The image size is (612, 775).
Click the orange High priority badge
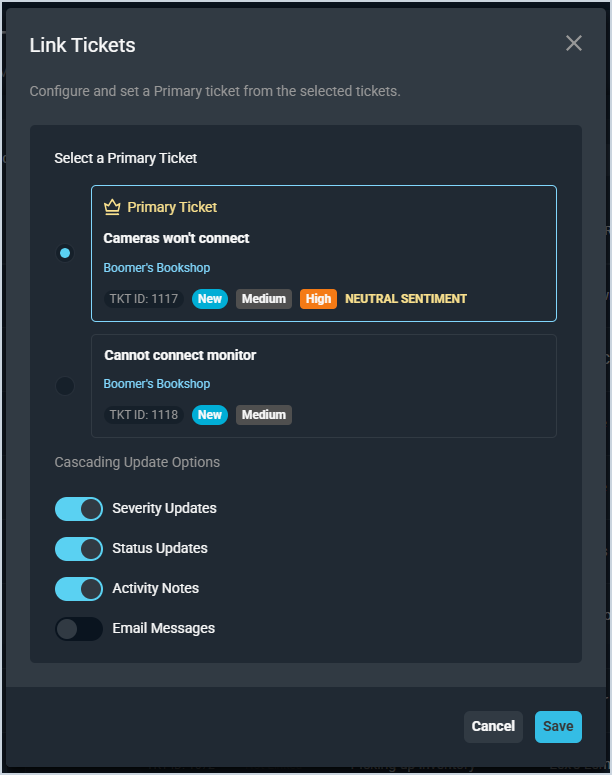tap(318, 299)
